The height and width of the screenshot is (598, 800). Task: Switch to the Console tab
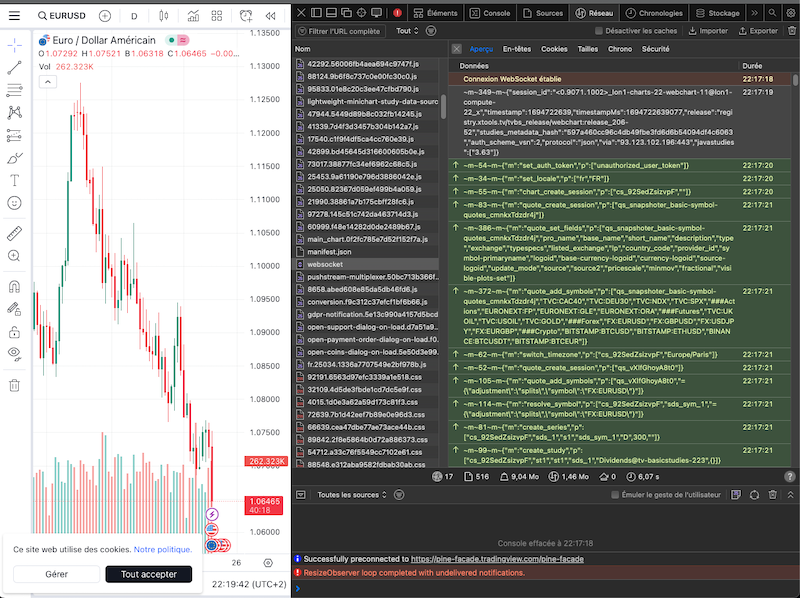(490, 13)
